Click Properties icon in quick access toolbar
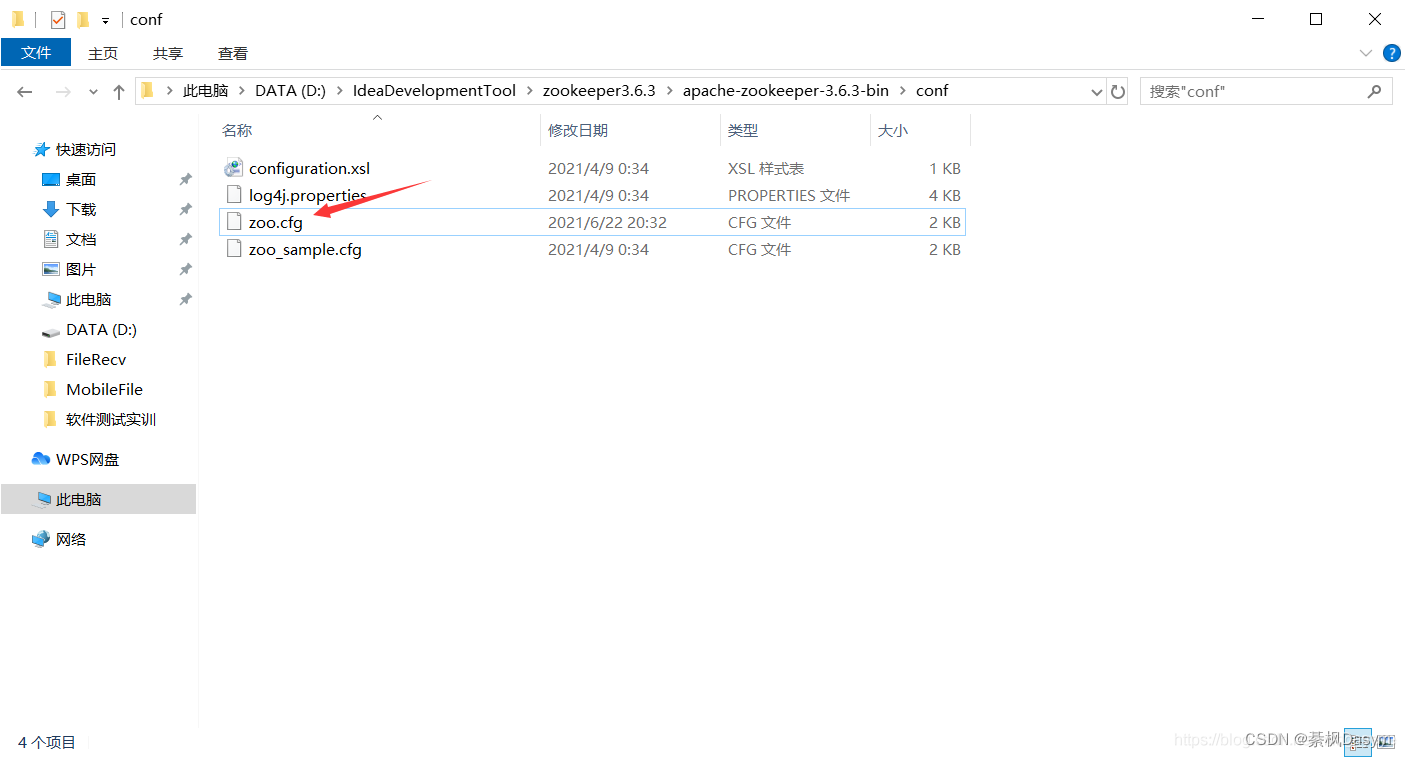The image size is (1406, 758). click(58, 19)
